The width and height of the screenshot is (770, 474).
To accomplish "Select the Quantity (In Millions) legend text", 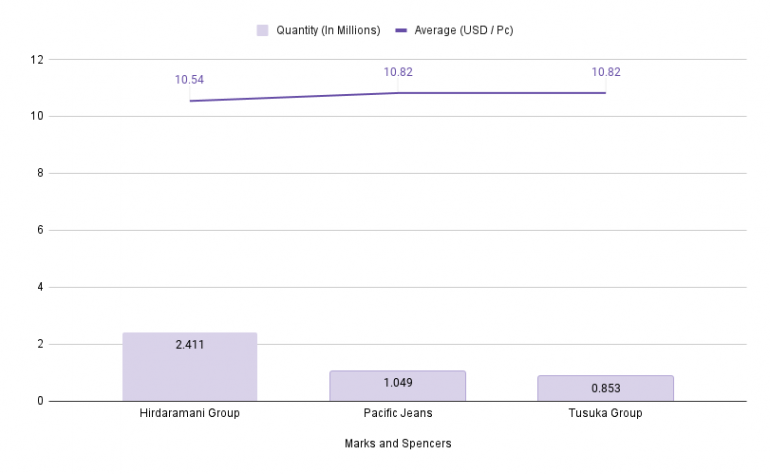I will 328,30.
